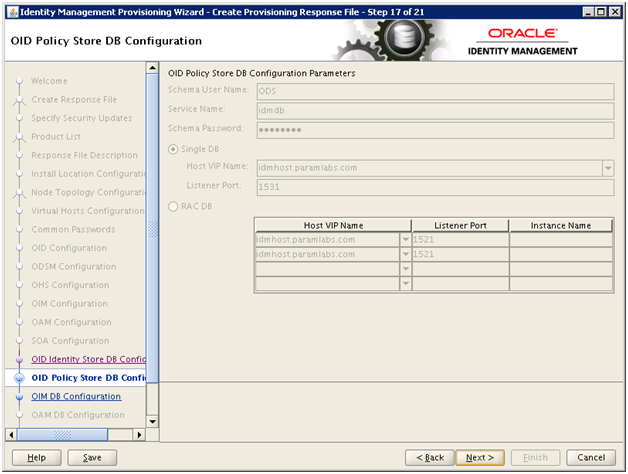628x474 pixels.
Task: Go back with the Back button
Action: click(430, 458)
